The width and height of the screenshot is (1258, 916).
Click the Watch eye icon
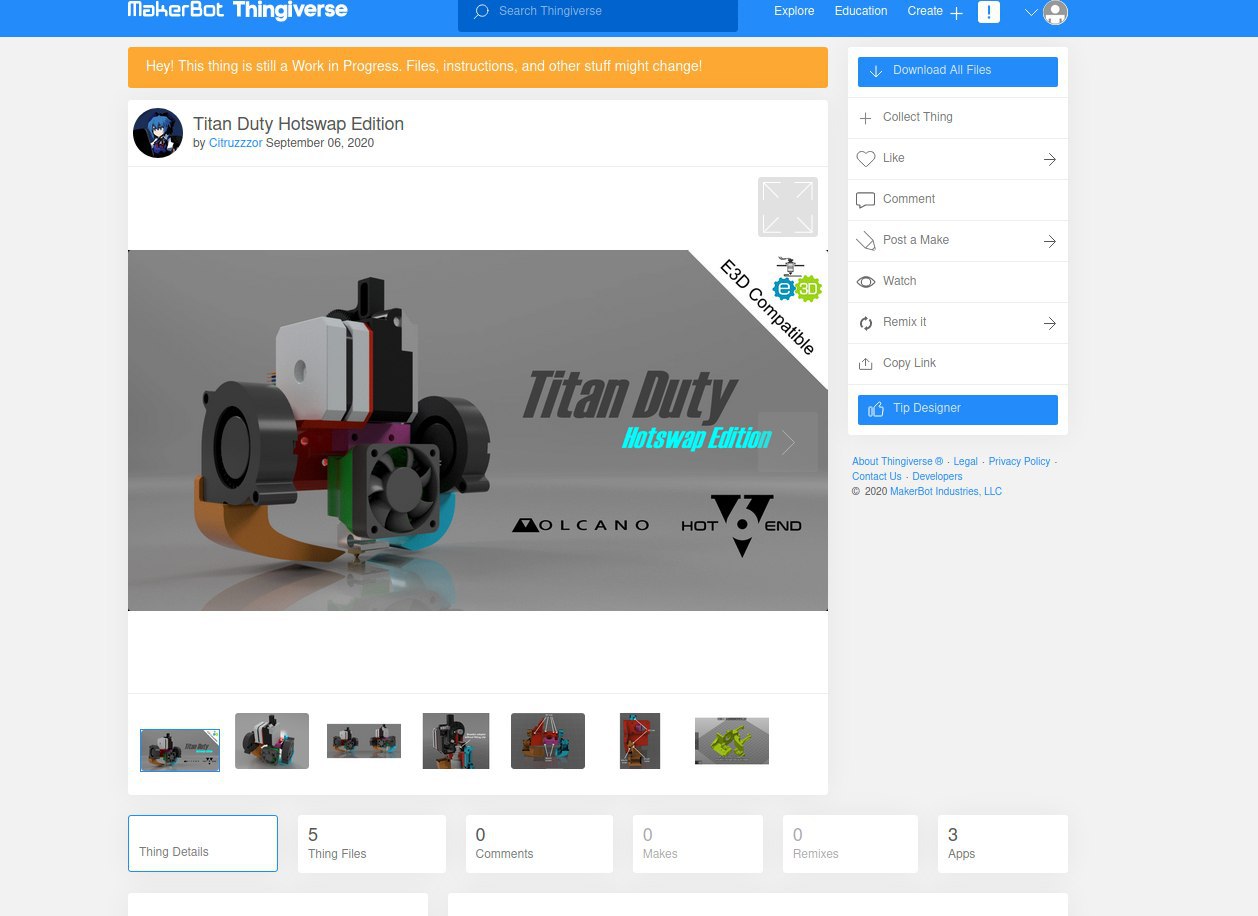point(866,282)
